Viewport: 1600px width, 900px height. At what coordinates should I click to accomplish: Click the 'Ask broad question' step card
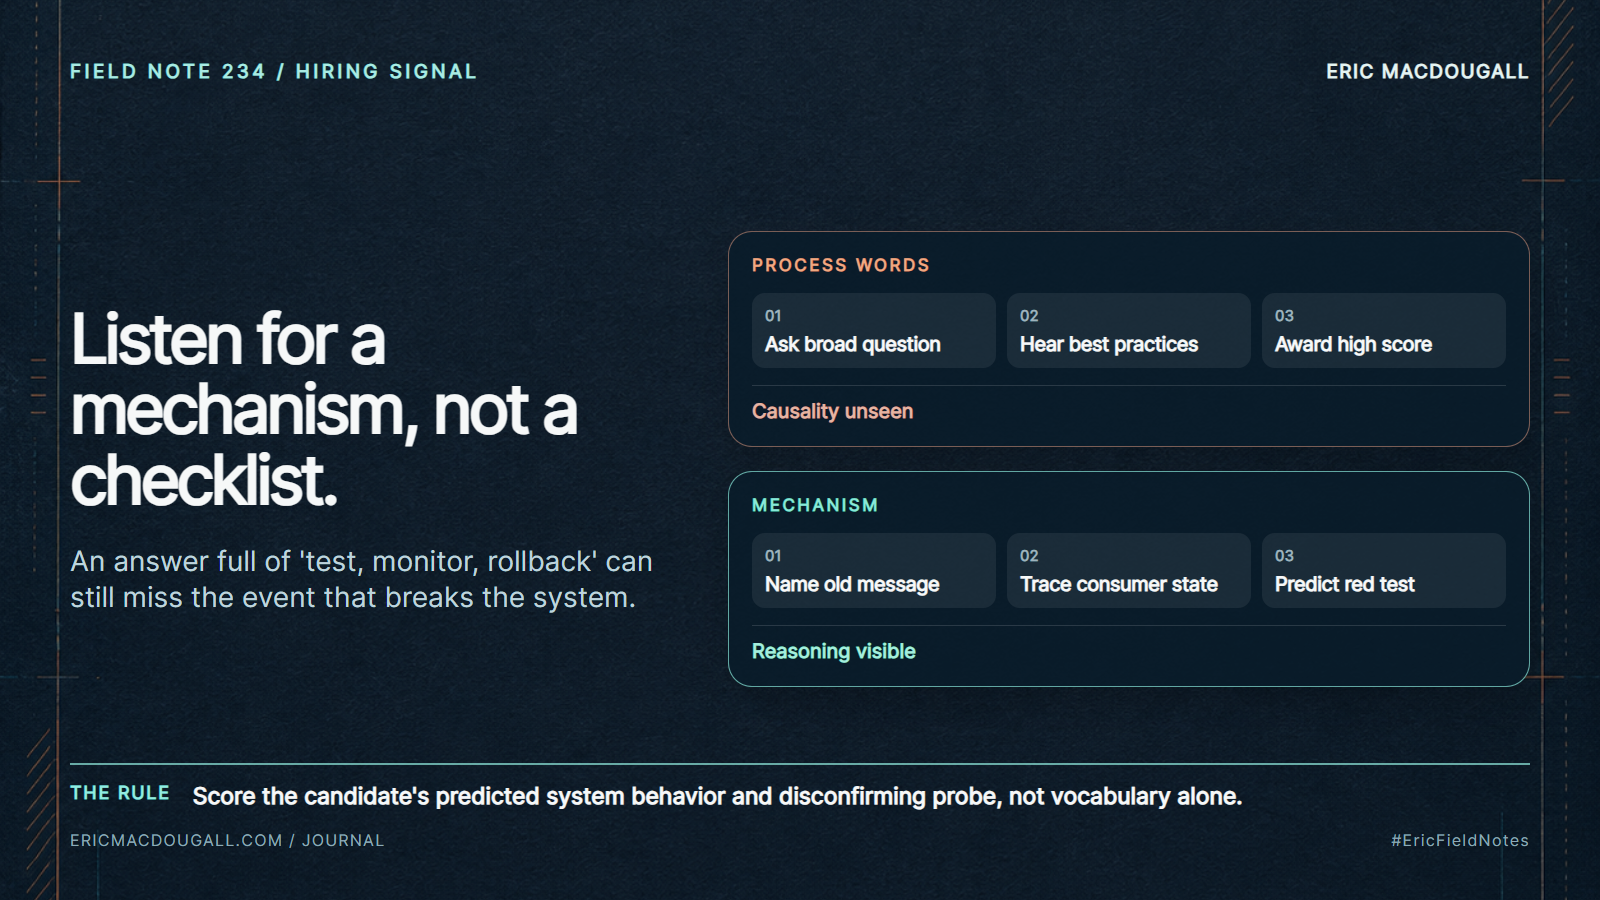pyautogui.click(x=873, y=330)
